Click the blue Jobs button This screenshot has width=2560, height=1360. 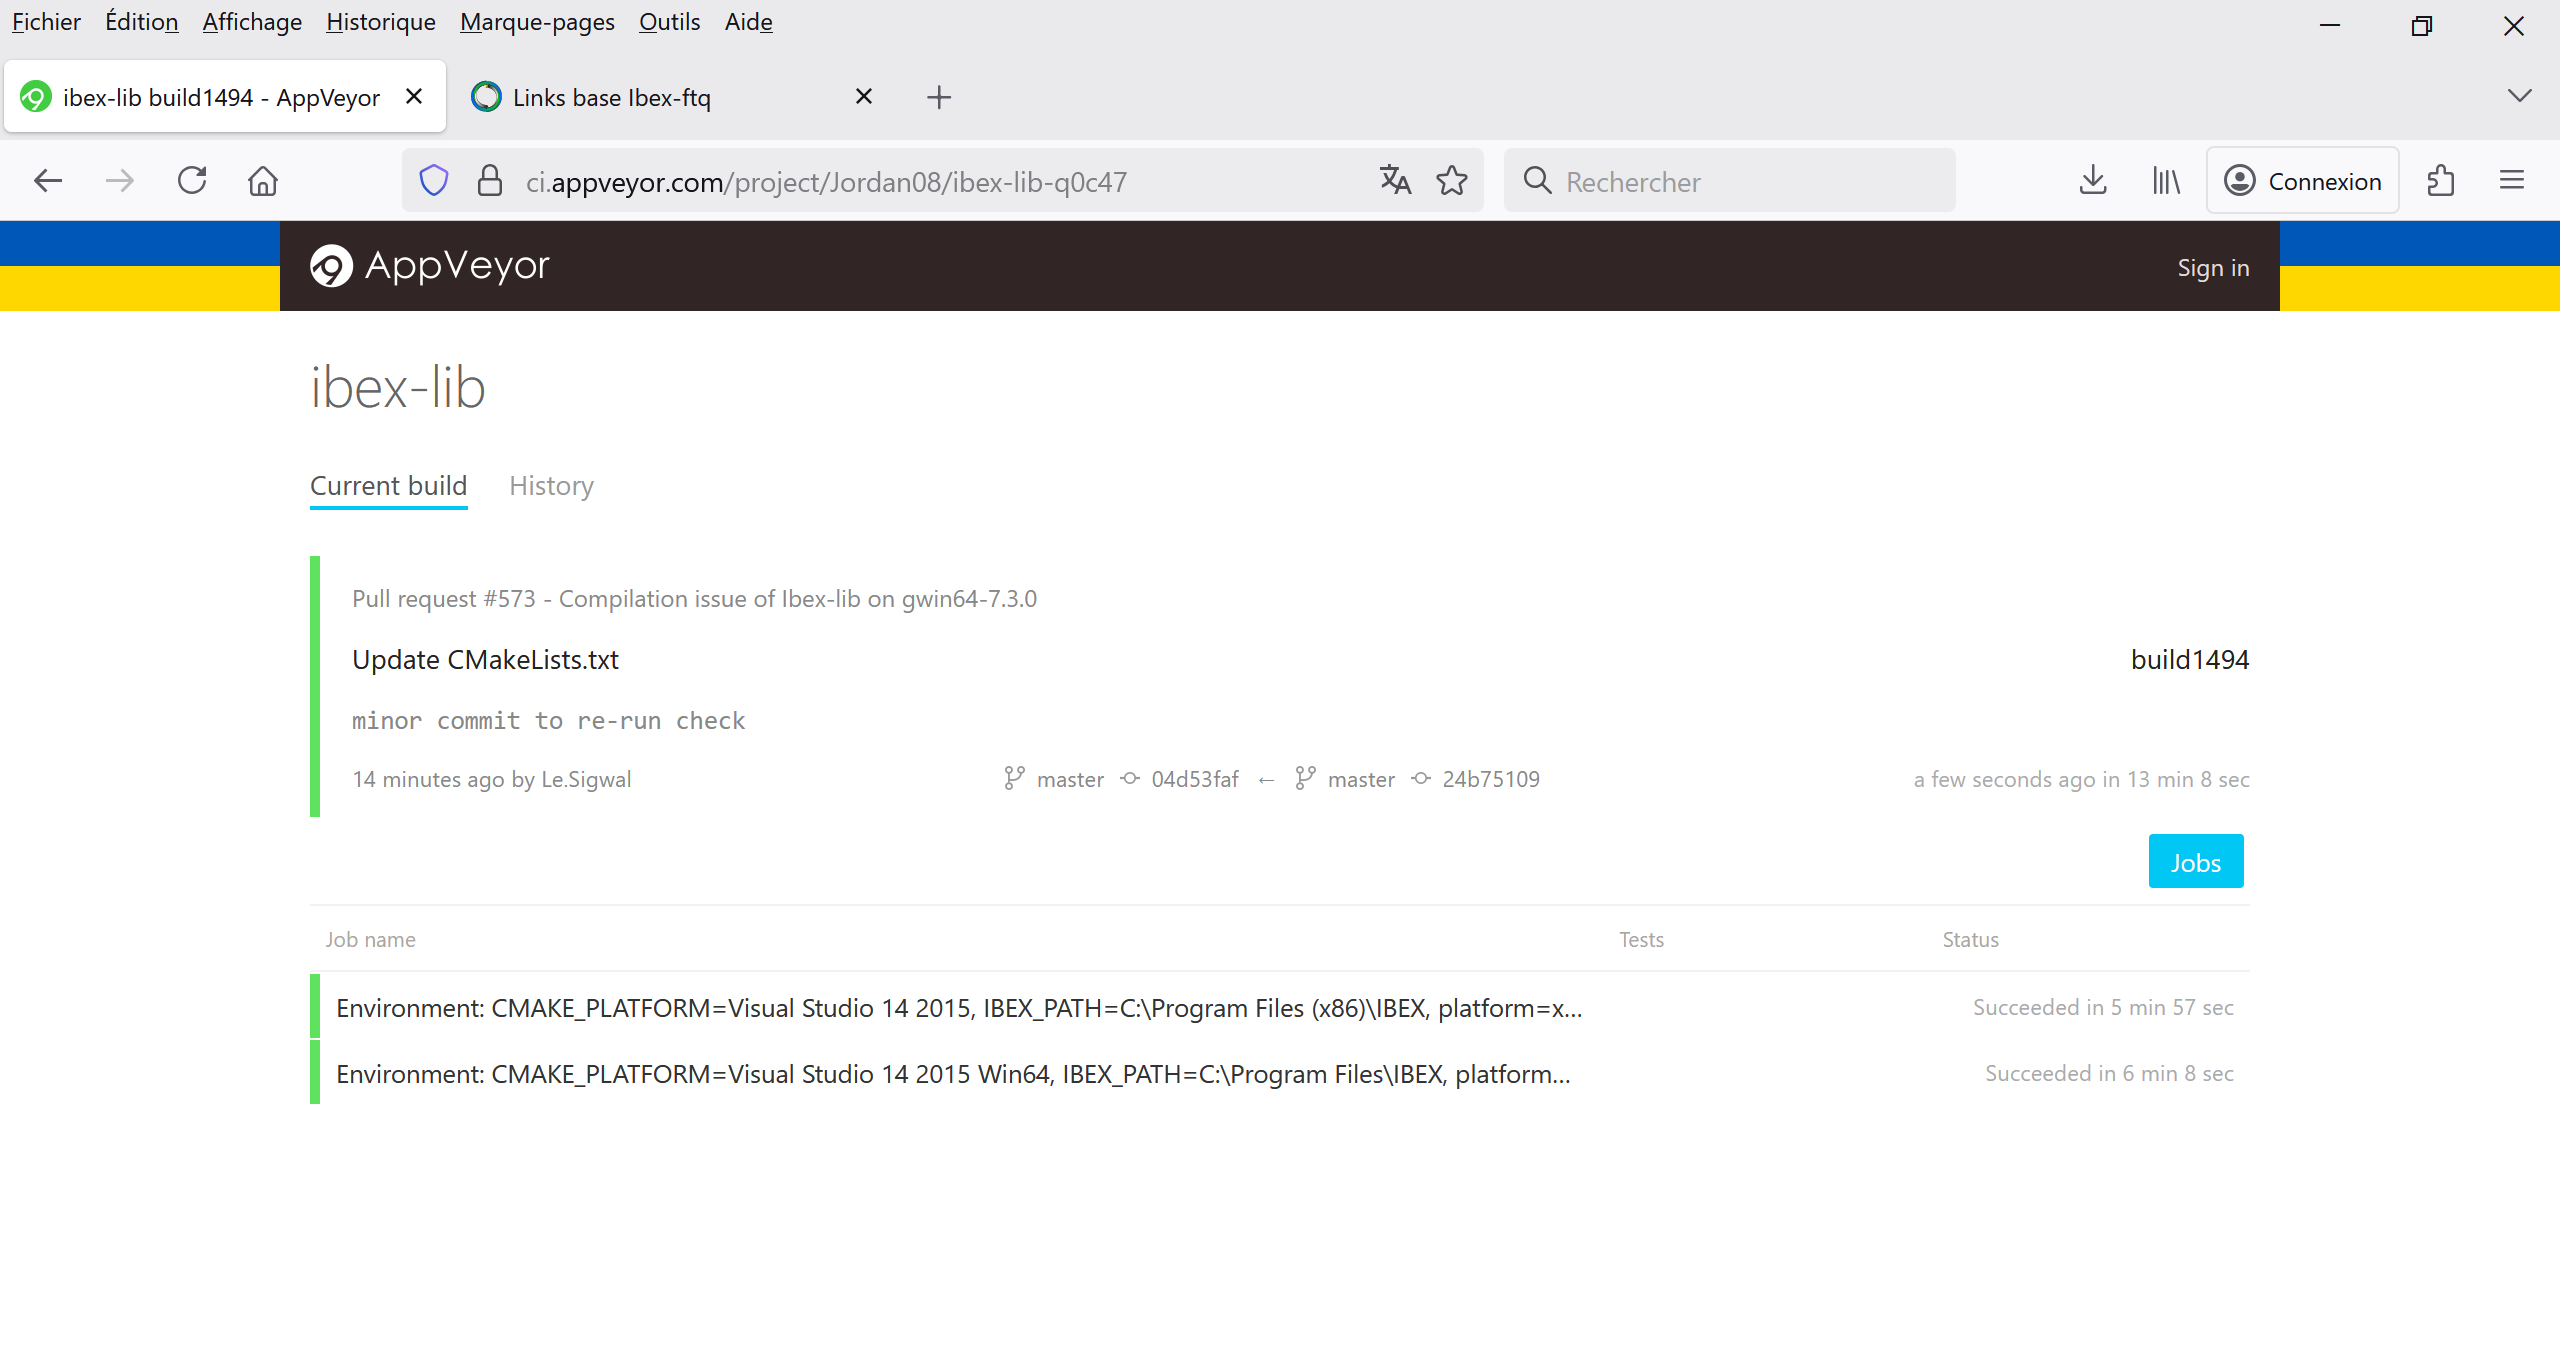pos(2195,862)
